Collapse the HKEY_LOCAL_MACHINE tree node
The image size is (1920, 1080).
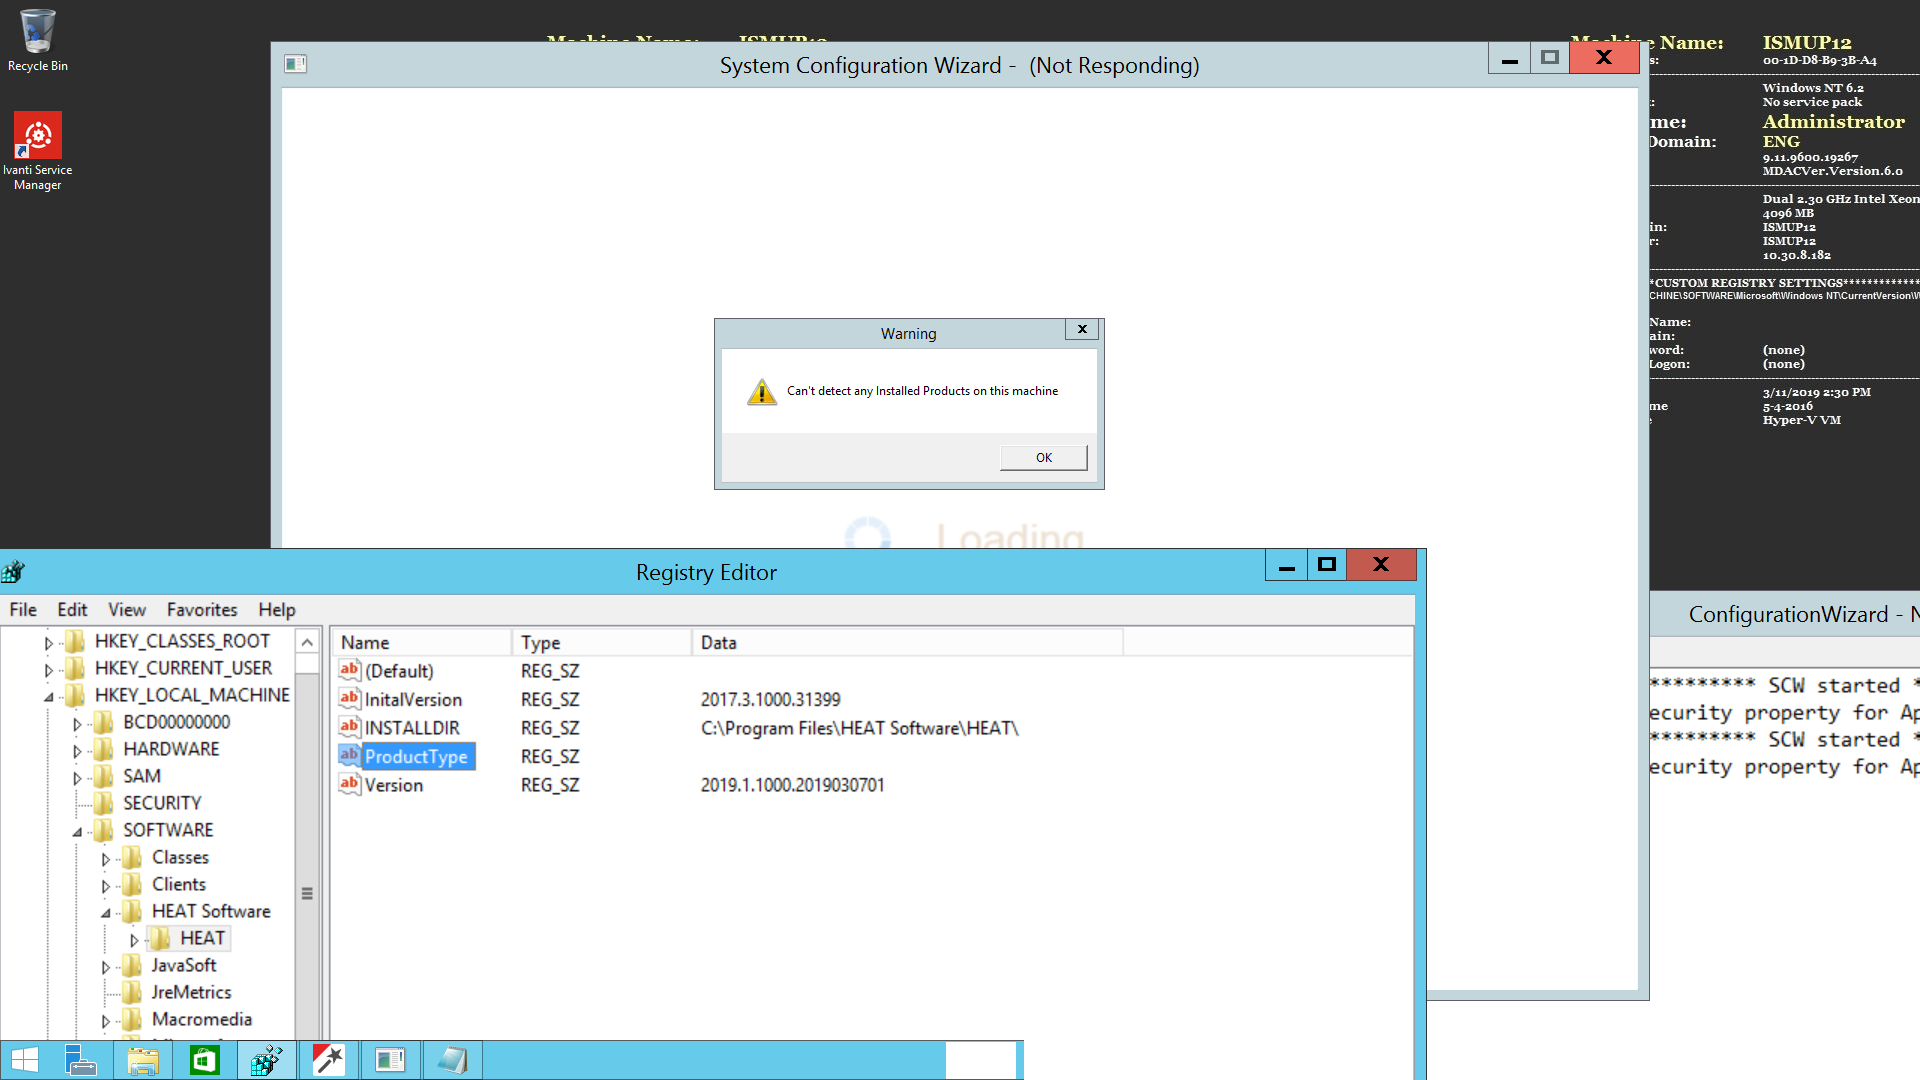click(48, 697)
